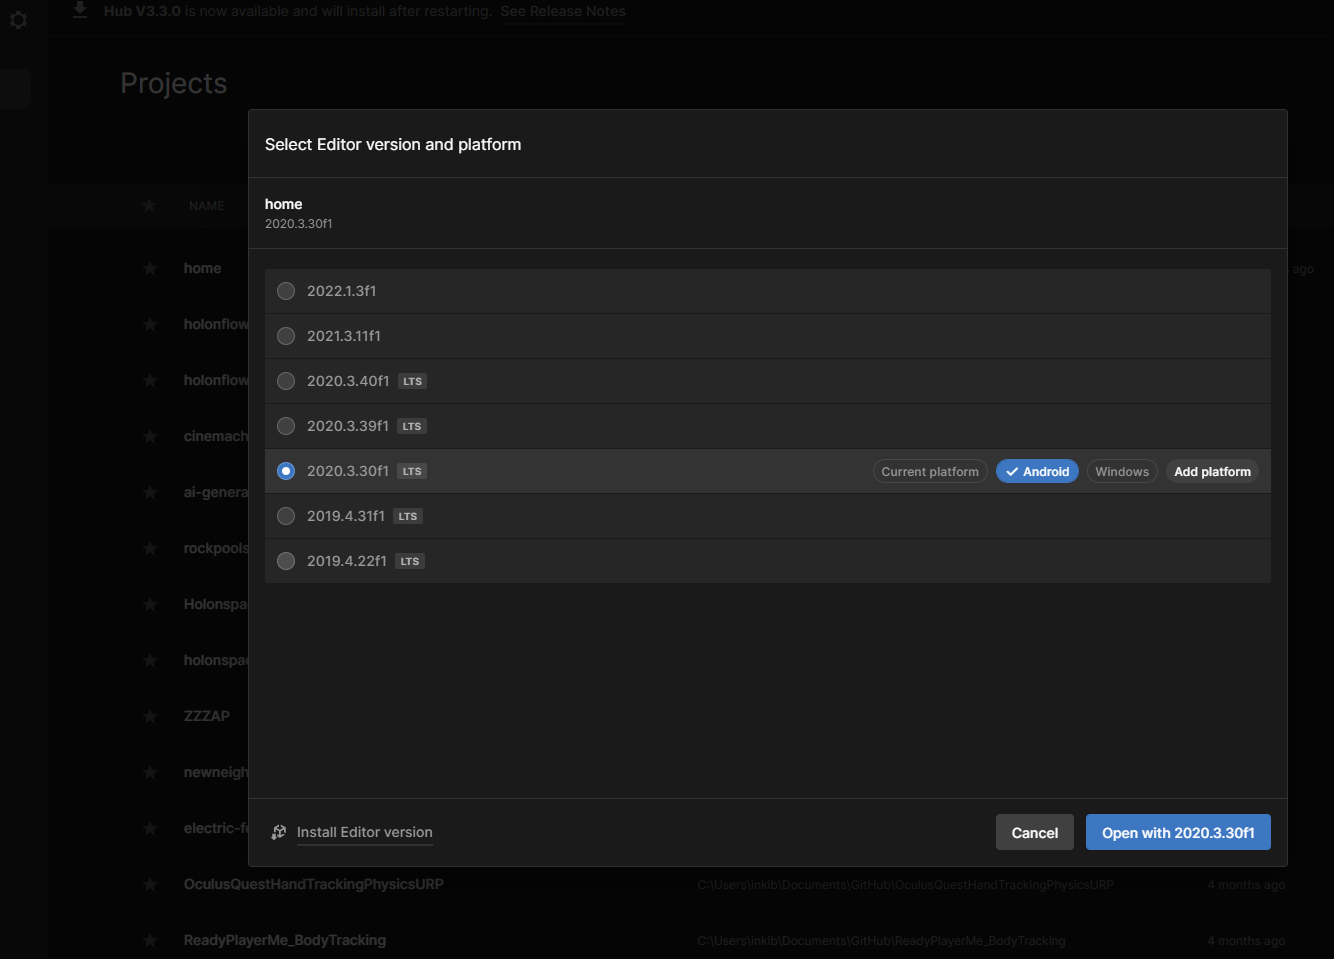
Task: Pick the 2019.4.22f1 LTS radio button
Action: point(286,561)
